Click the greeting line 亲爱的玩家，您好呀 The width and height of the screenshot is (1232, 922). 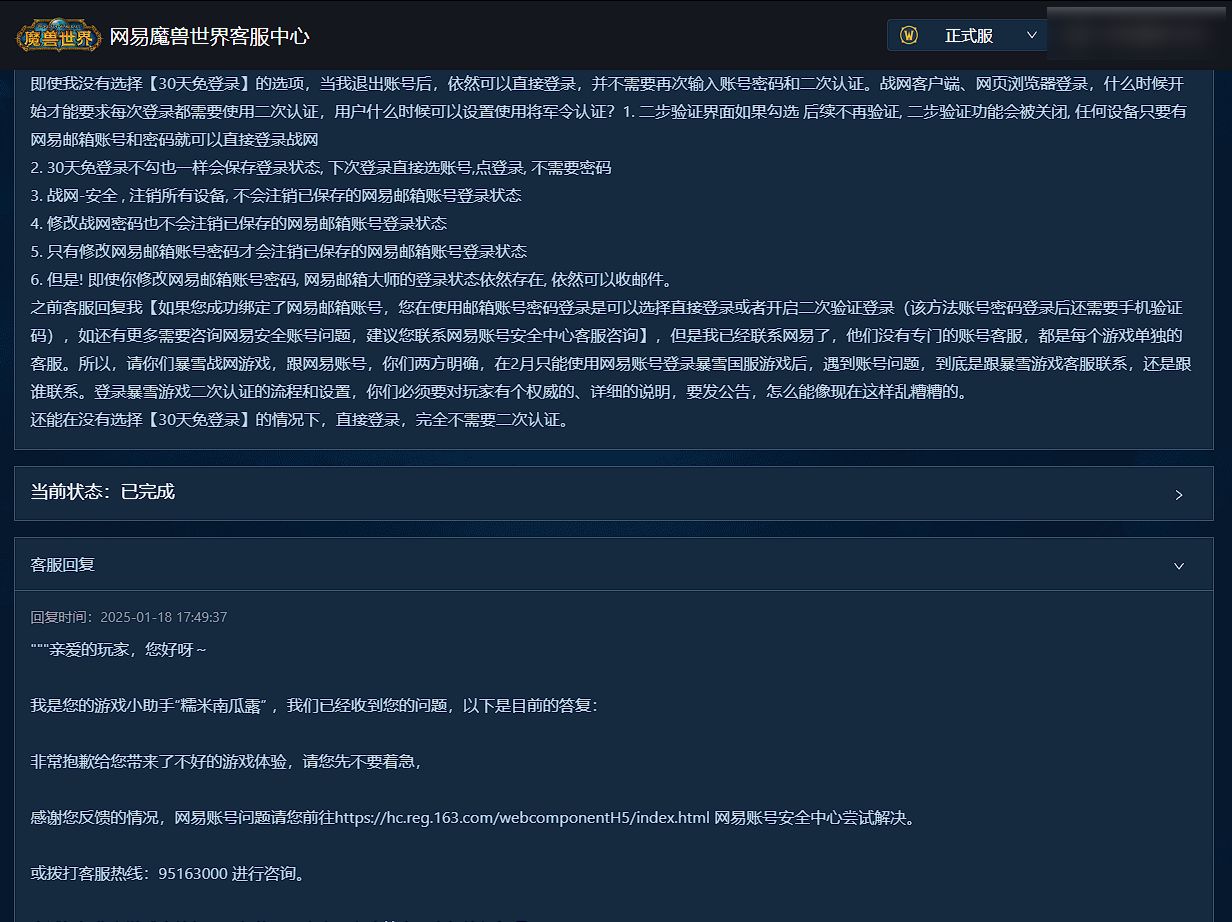[x=119, y=650]
